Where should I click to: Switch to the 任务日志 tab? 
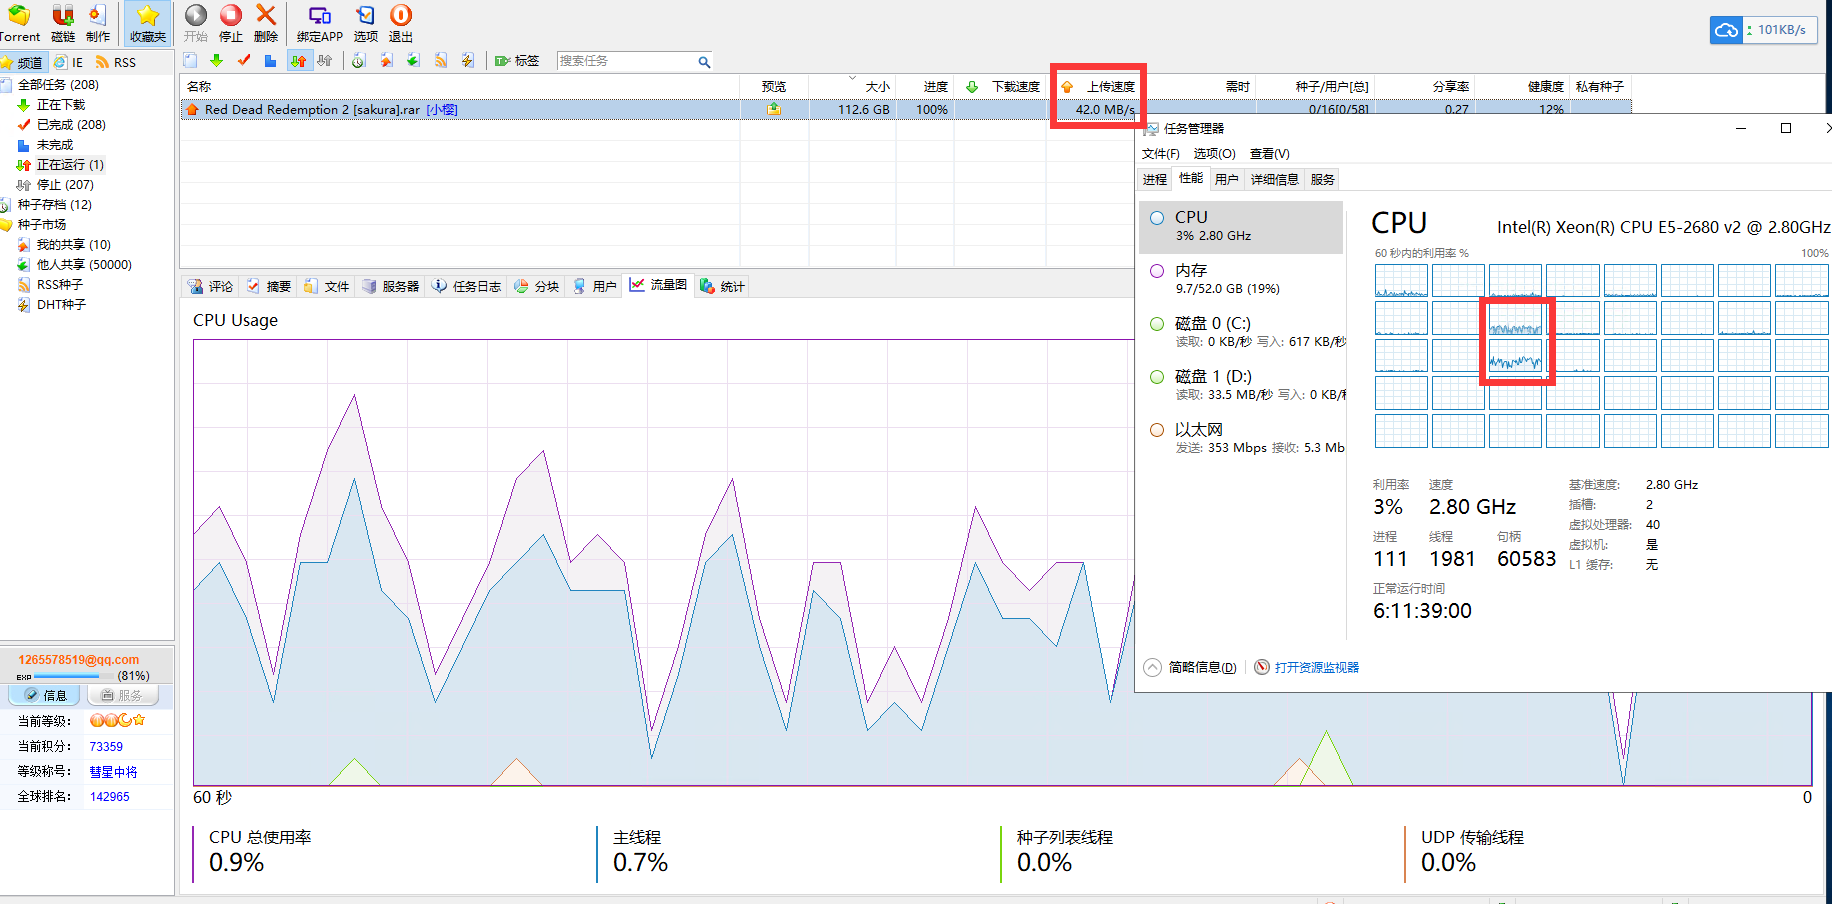pos(466,286)
